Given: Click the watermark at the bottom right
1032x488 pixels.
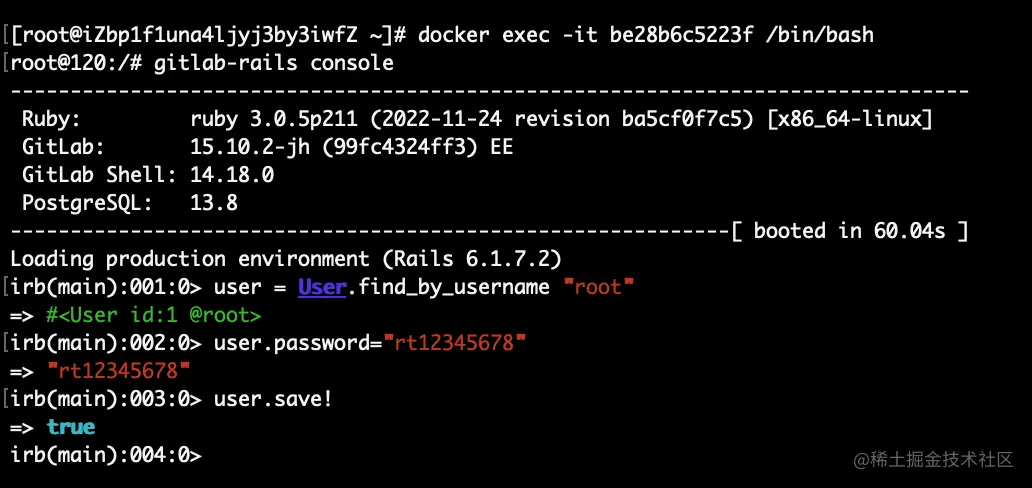Looking at the screenshot, I should click(933, 459).
